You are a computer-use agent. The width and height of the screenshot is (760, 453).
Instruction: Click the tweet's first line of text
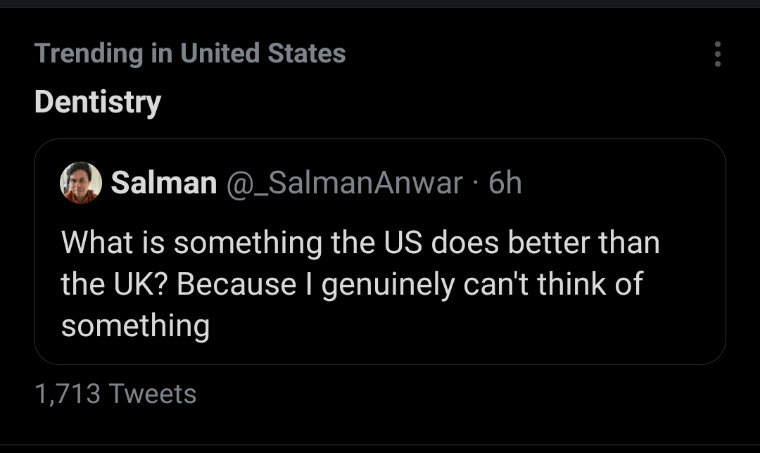click(360, 243)
